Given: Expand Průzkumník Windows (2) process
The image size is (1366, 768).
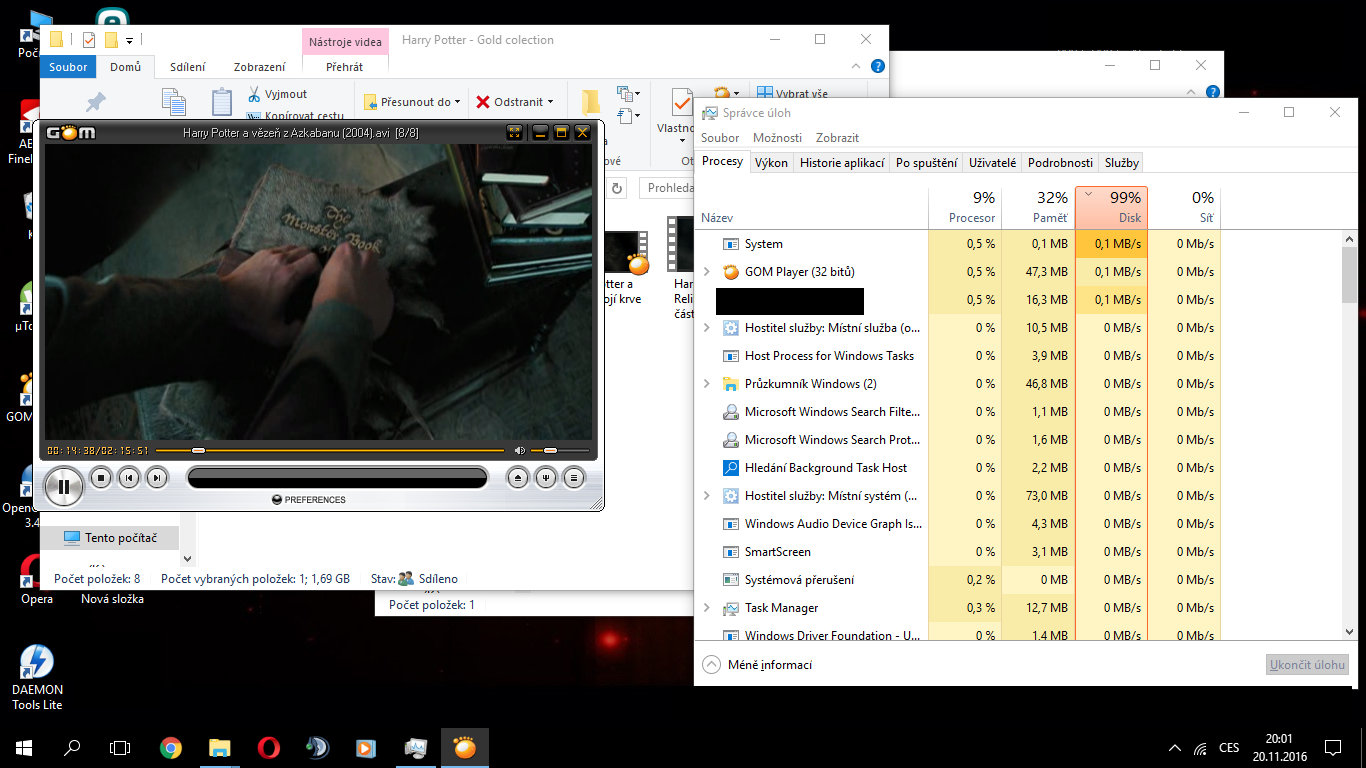Looking at the screenshot, I should tap(707, 384).
